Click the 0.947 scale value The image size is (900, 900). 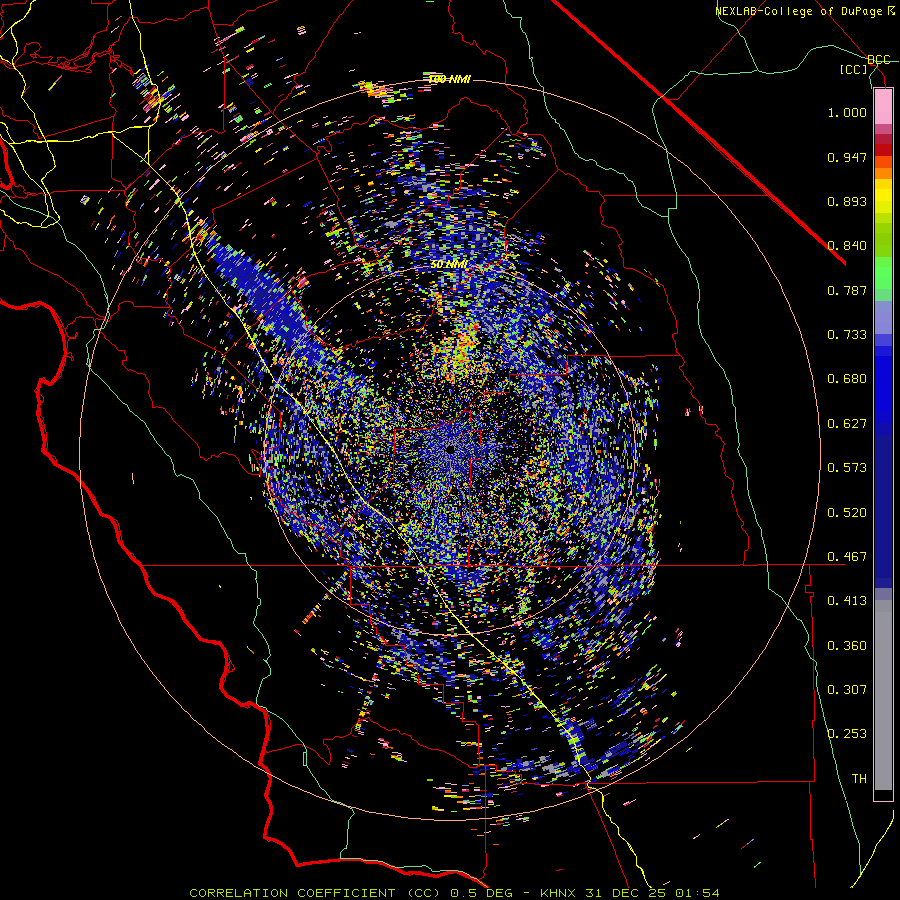pos(847,157)
